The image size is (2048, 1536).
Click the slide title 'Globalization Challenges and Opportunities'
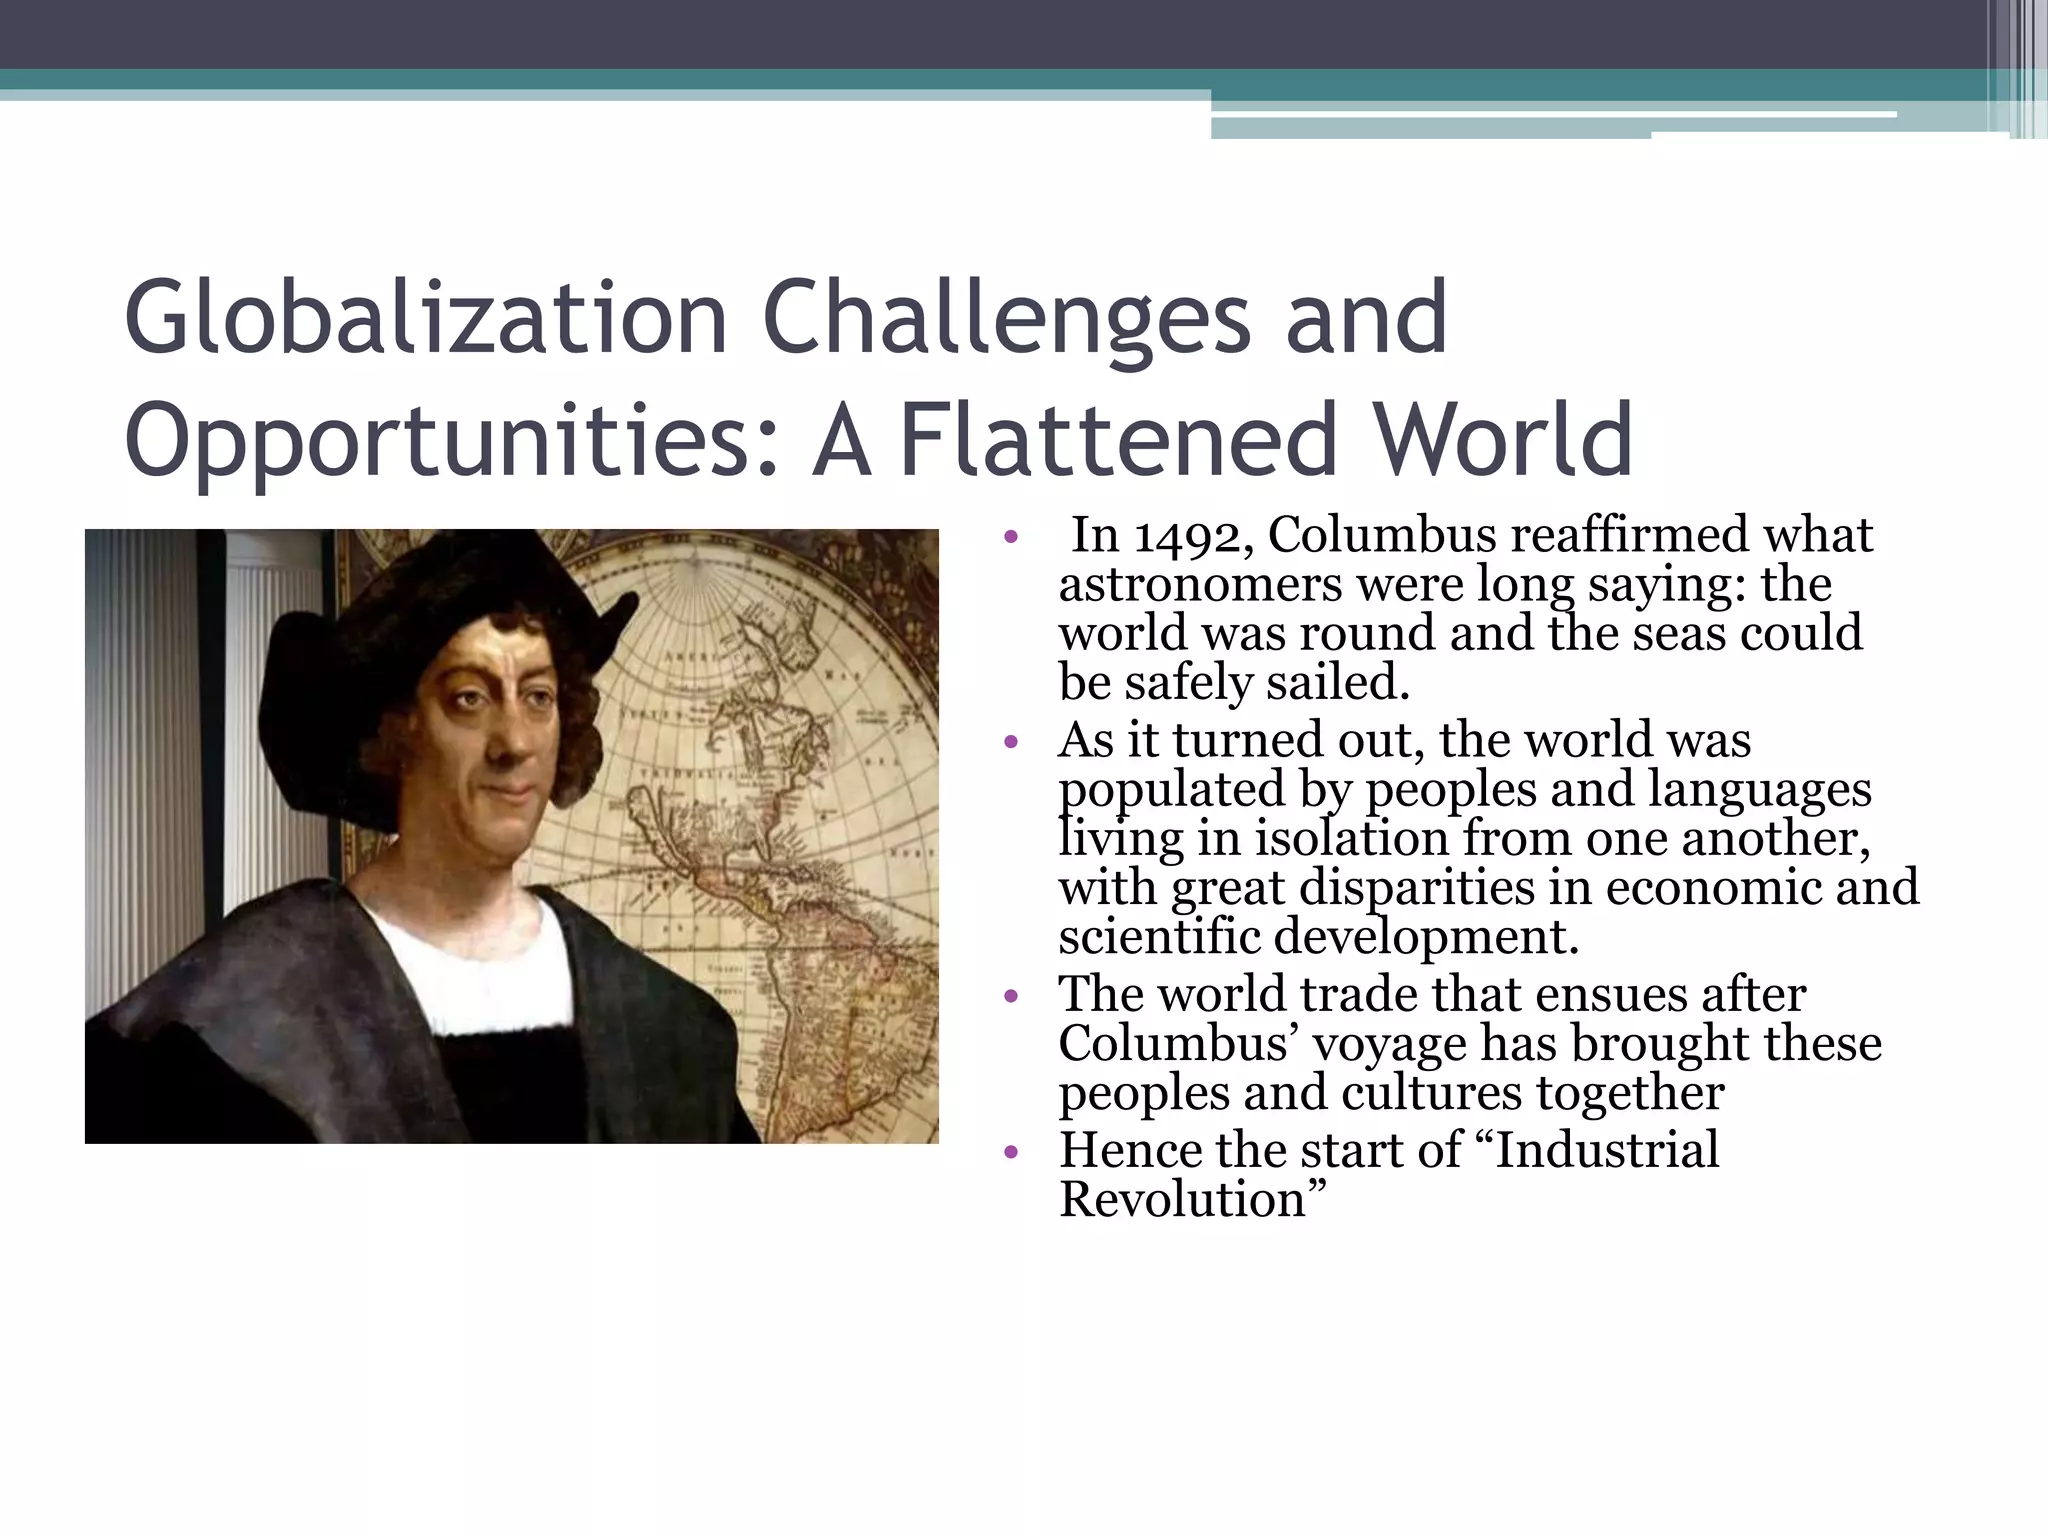pyautogui.click(x=879, y=380)
